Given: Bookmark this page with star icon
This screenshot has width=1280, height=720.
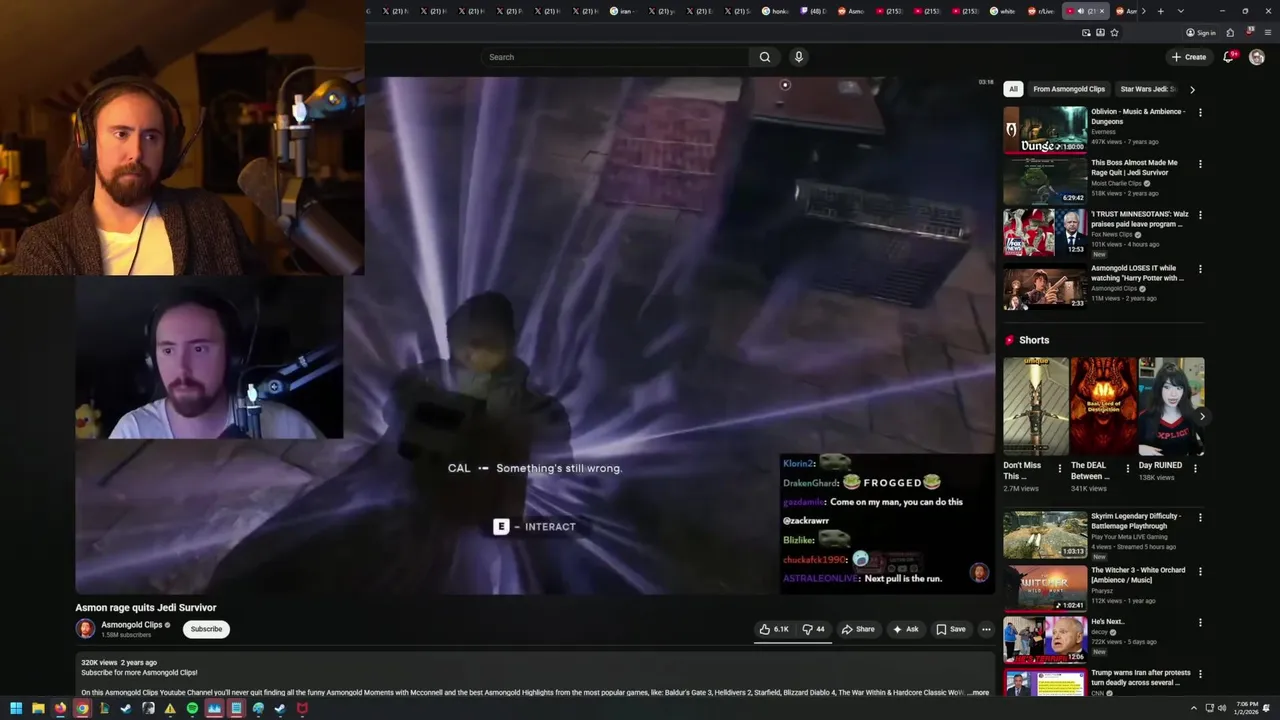Looking at the screenshot, I should pyautogui.click(x=1114, y=32).
